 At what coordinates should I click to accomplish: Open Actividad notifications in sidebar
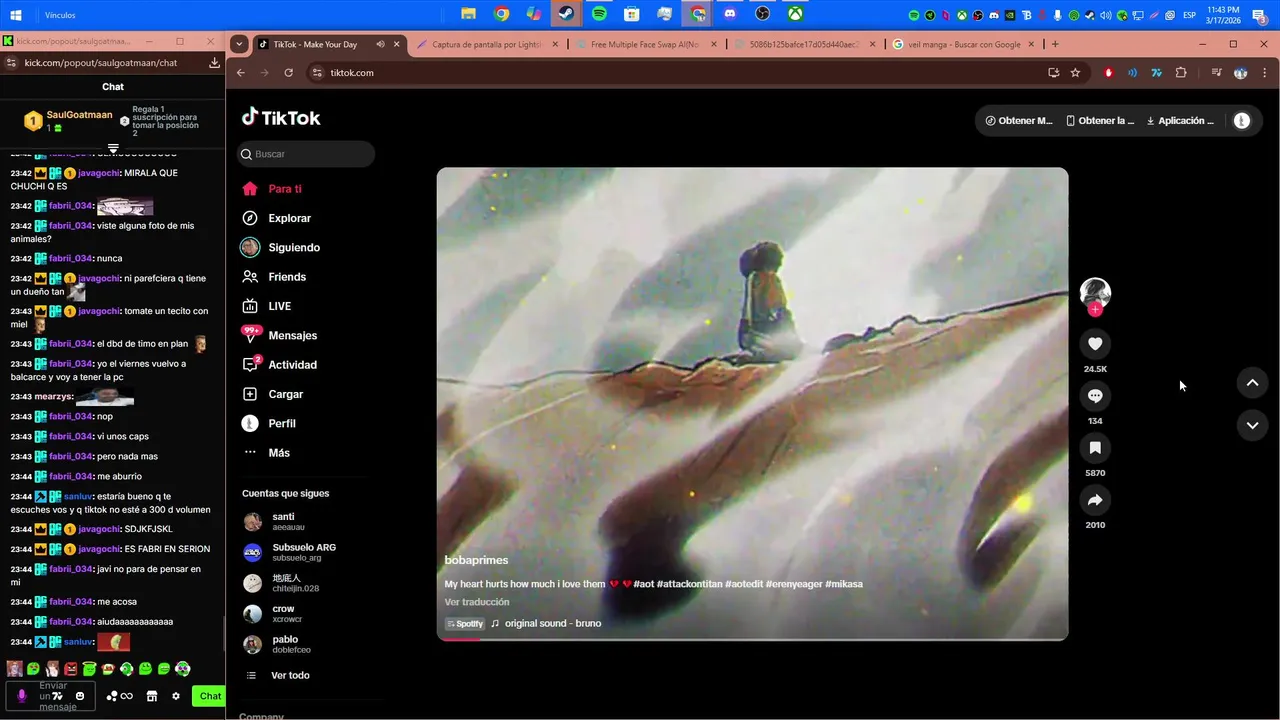coord(280,365)
